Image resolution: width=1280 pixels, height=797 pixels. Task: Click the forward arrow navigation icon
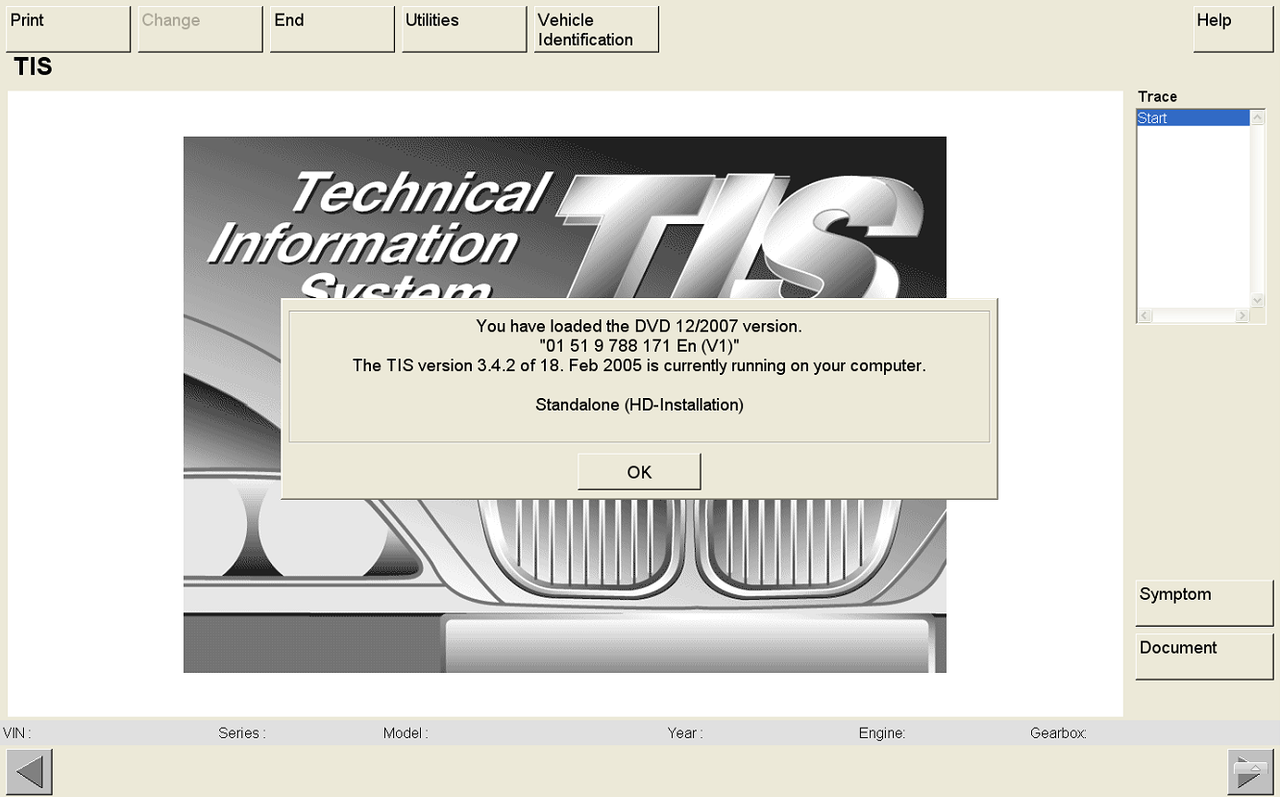pos(1250,772)
